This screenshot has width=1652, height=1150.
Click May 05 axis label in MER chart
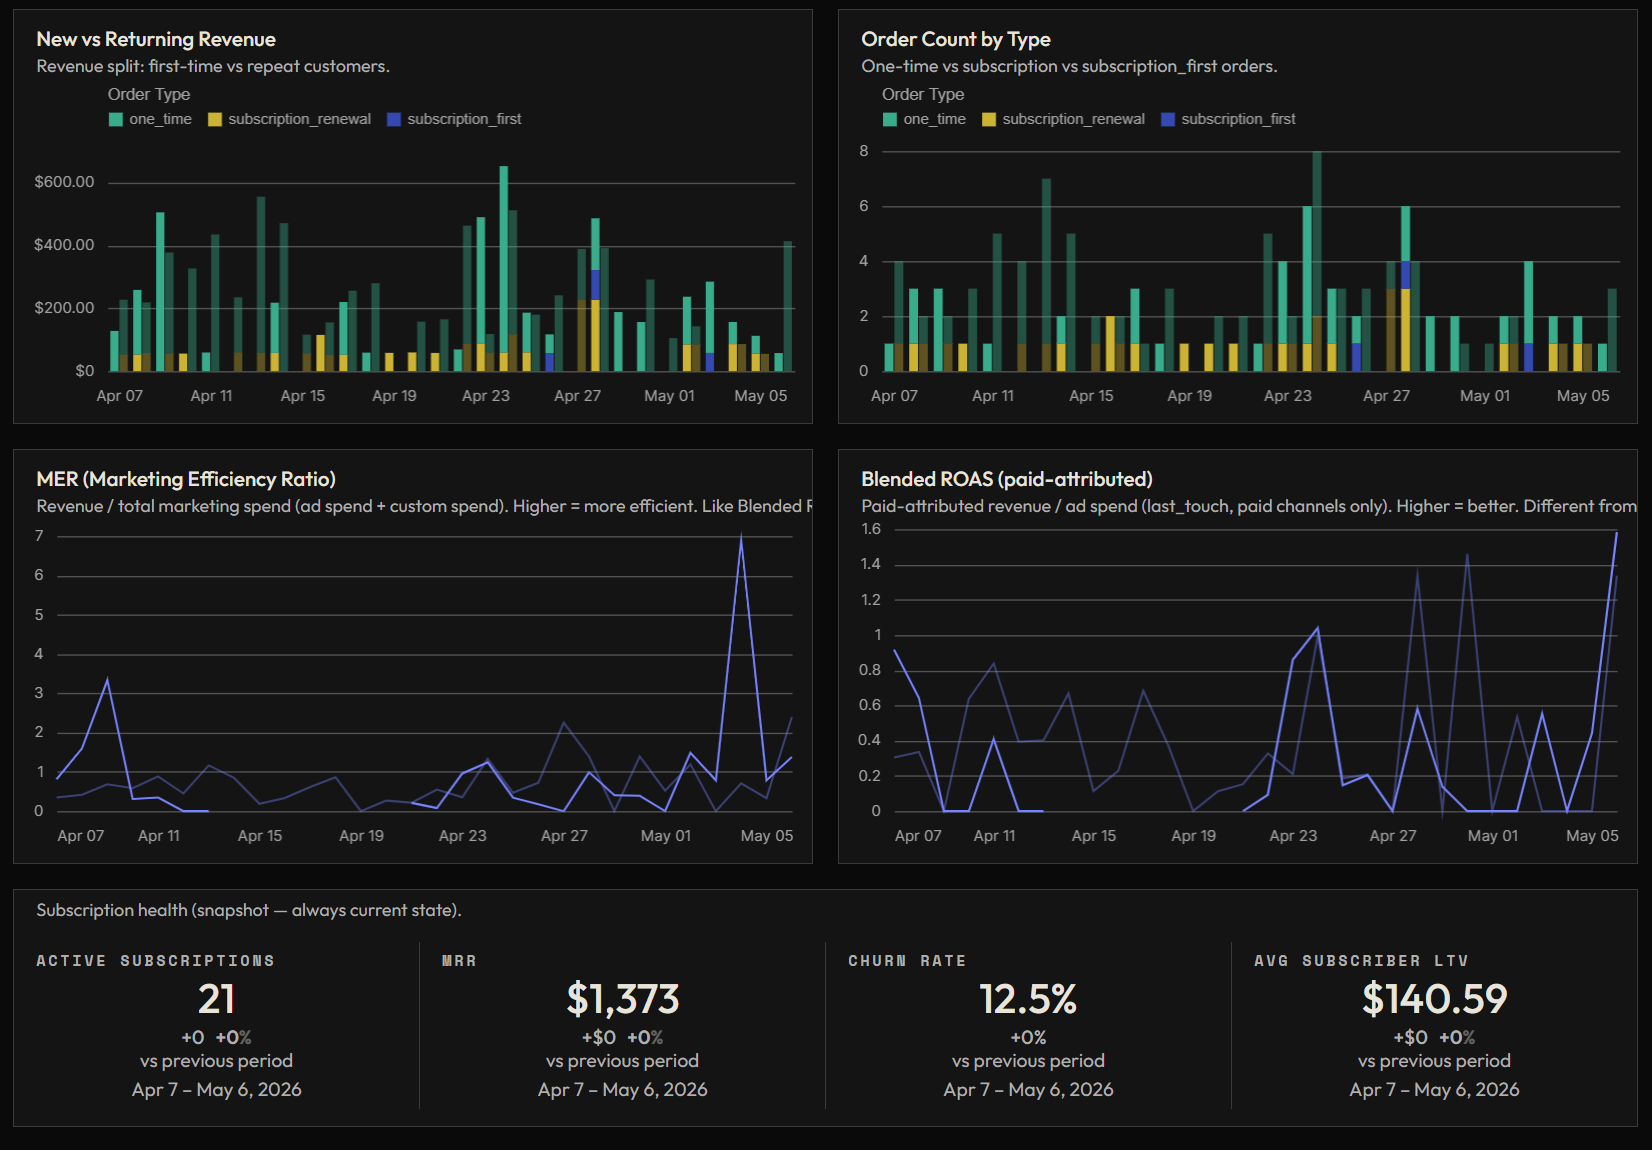pos(766,836)
